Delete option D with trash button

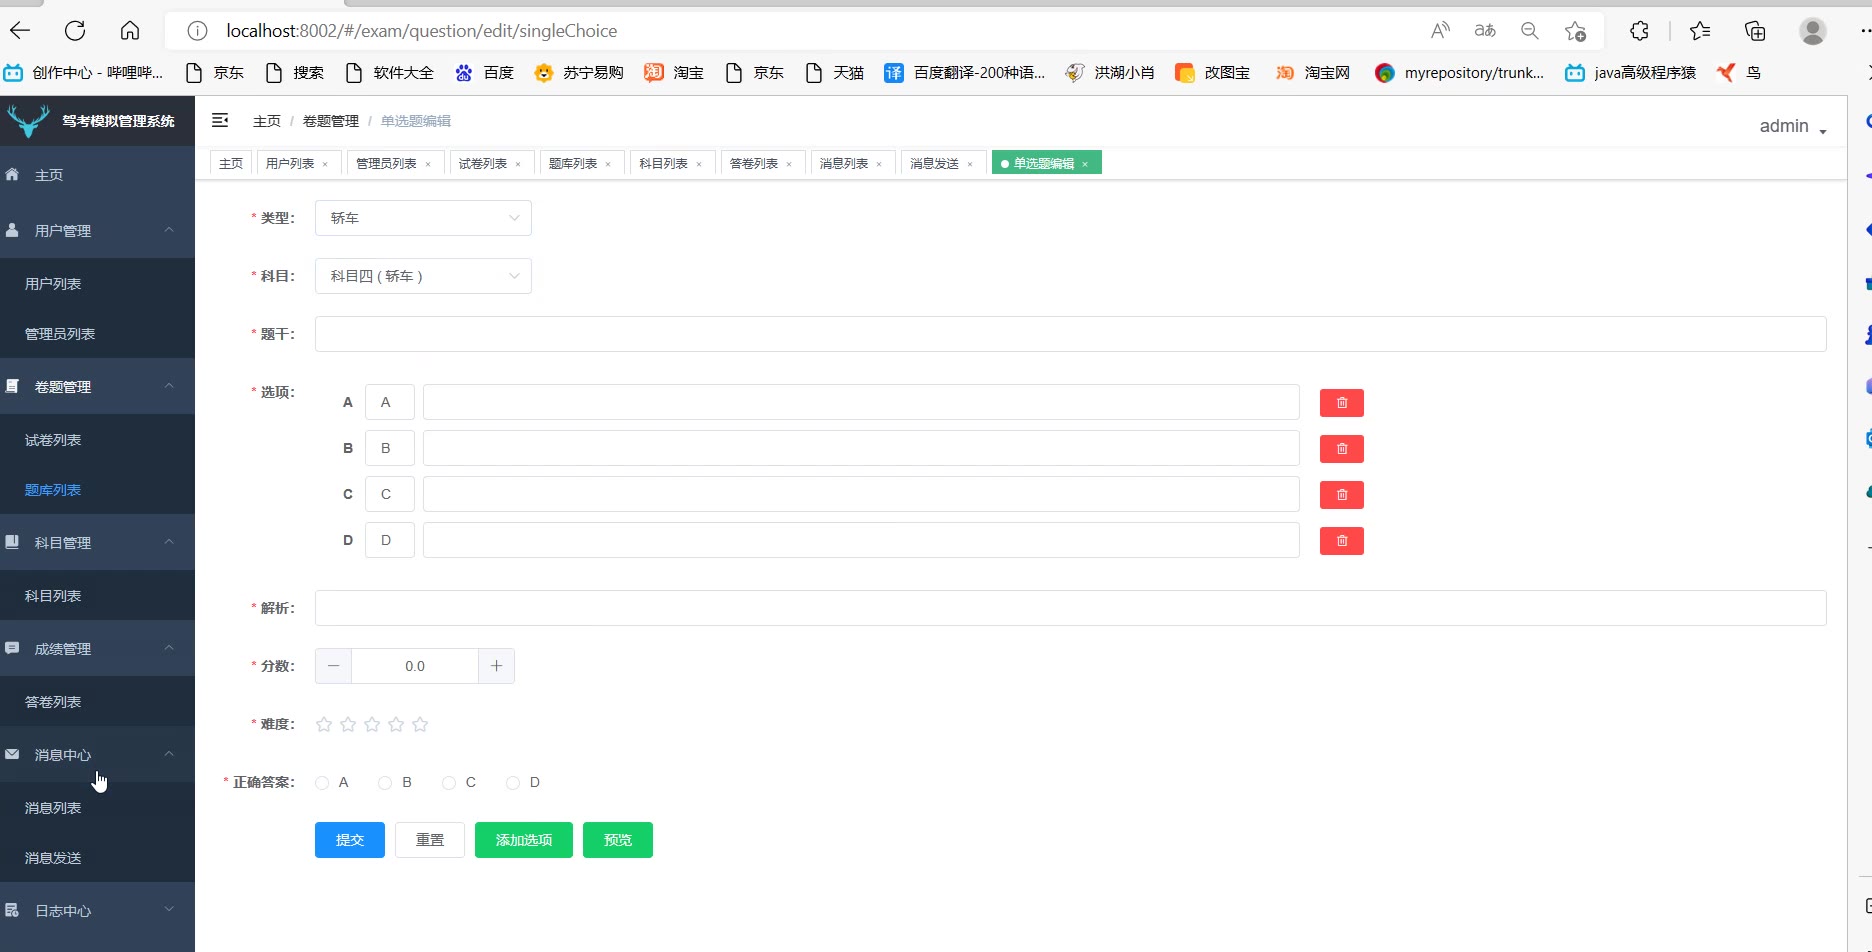[x=1342, y=540]
